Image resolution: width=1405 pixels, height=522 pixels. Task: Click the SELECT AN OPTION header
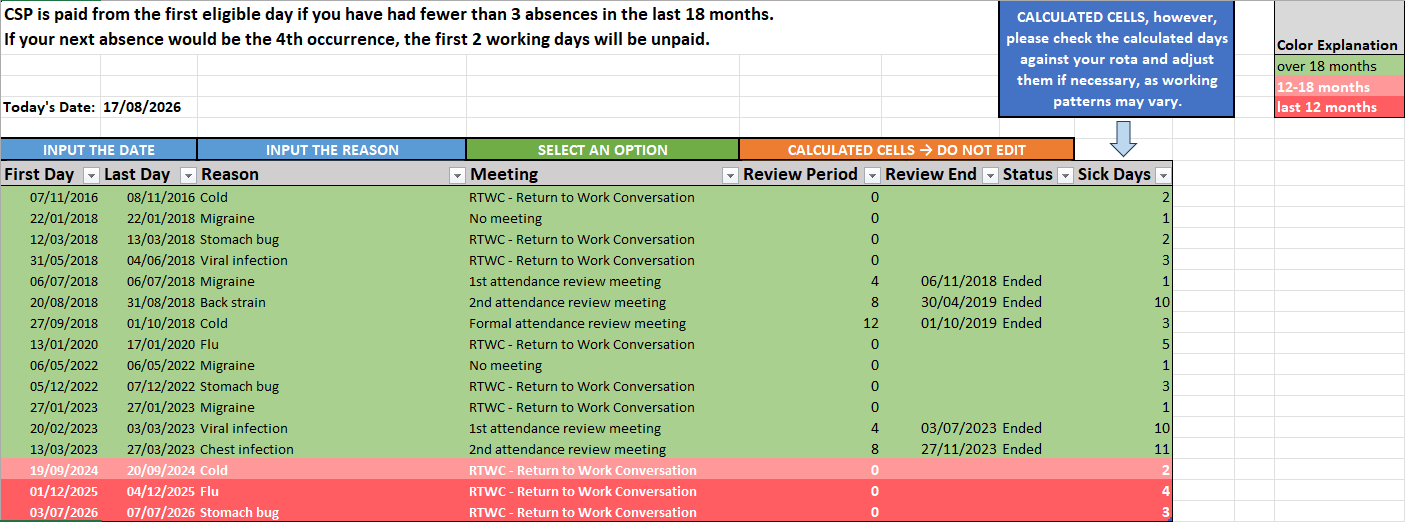pos(602,150)
